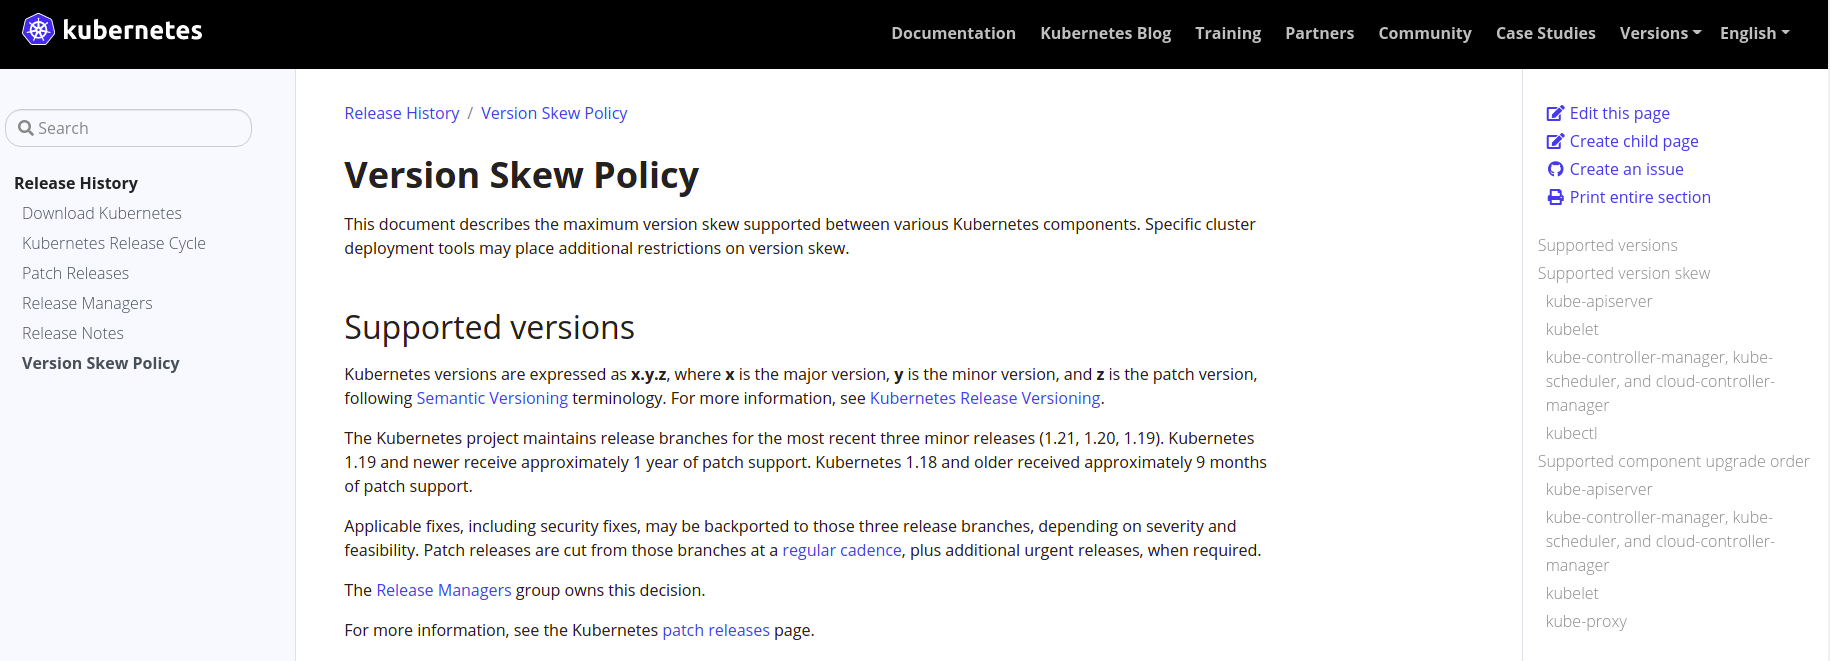The width and height of the screenshot is (1830, 661).
Task: Open the Release History sidebar heading
Action: pyautogui.click(x=76, y=183)
